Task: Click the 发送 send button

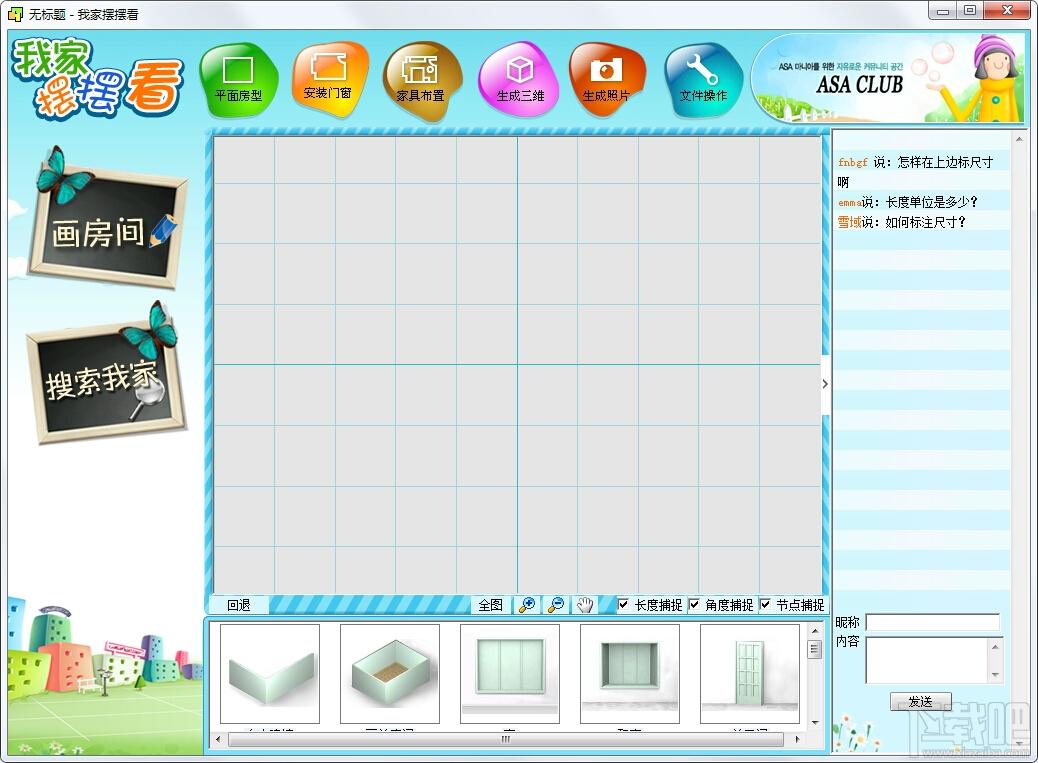Action: pyautogui.click(x=920, y=701)
